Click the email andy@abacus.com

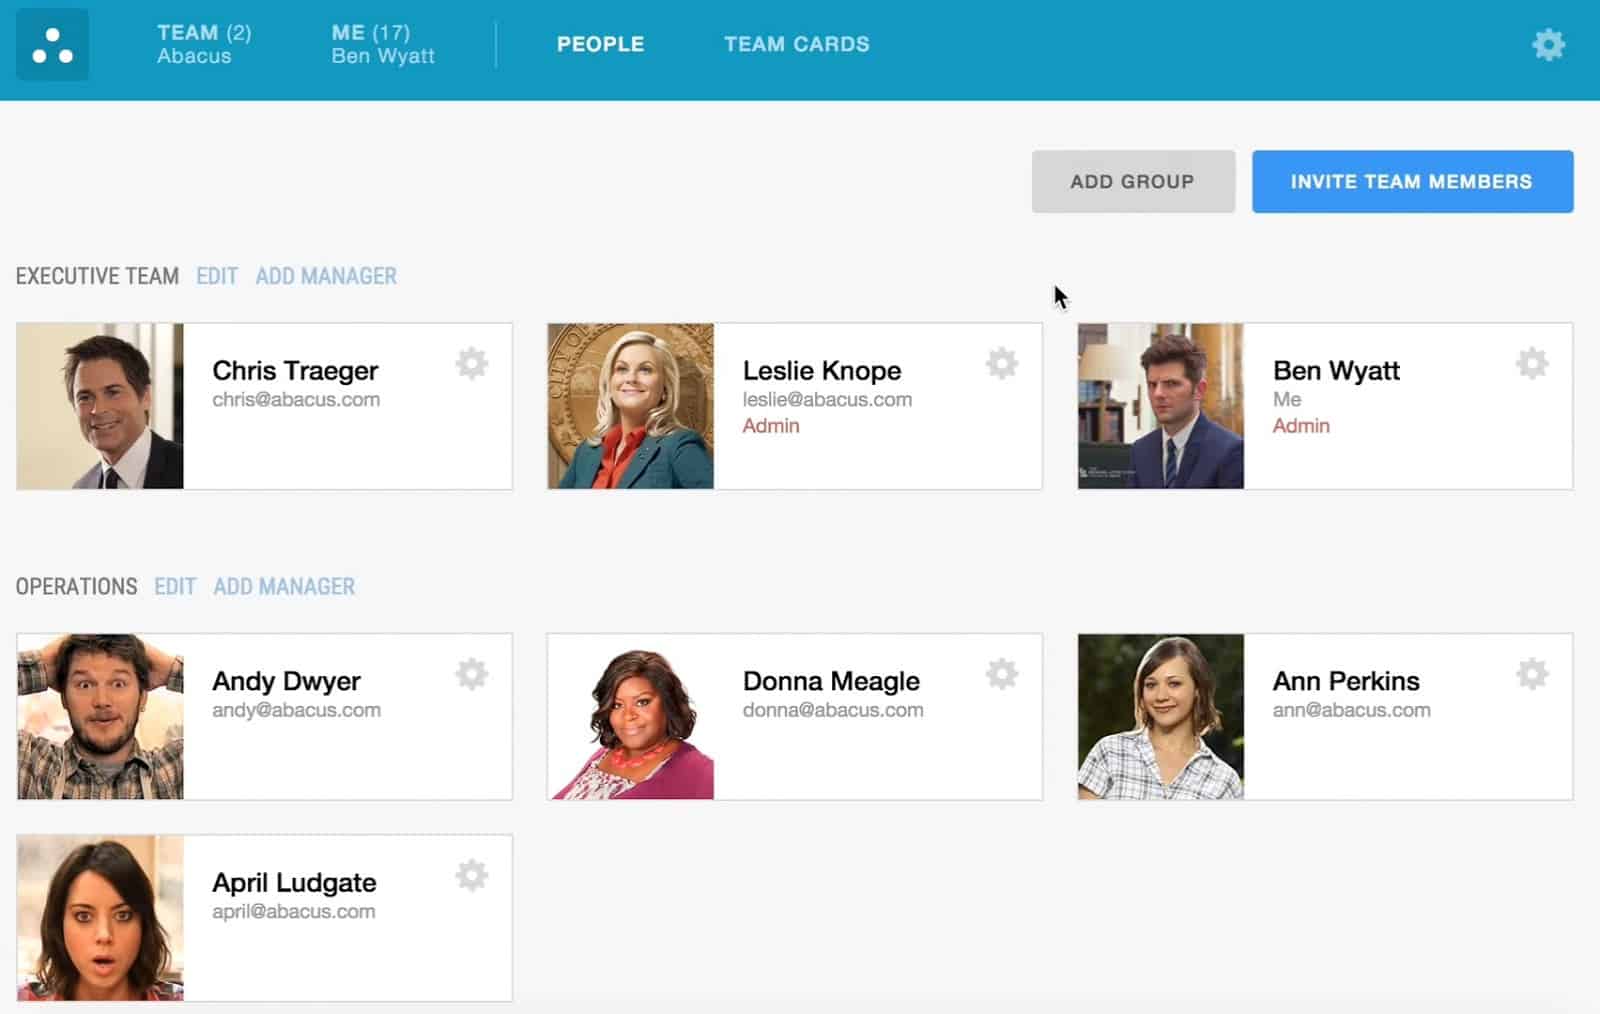[x=296, y=710]
